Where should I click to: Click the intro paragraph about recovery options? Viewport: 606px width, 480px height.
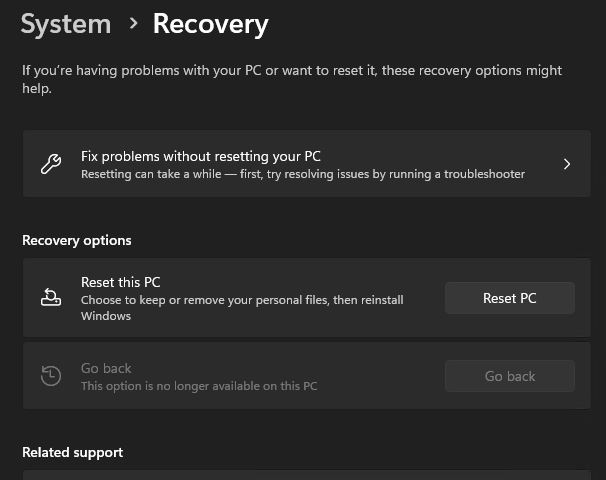pyautogui.click(x=292, y=79)
